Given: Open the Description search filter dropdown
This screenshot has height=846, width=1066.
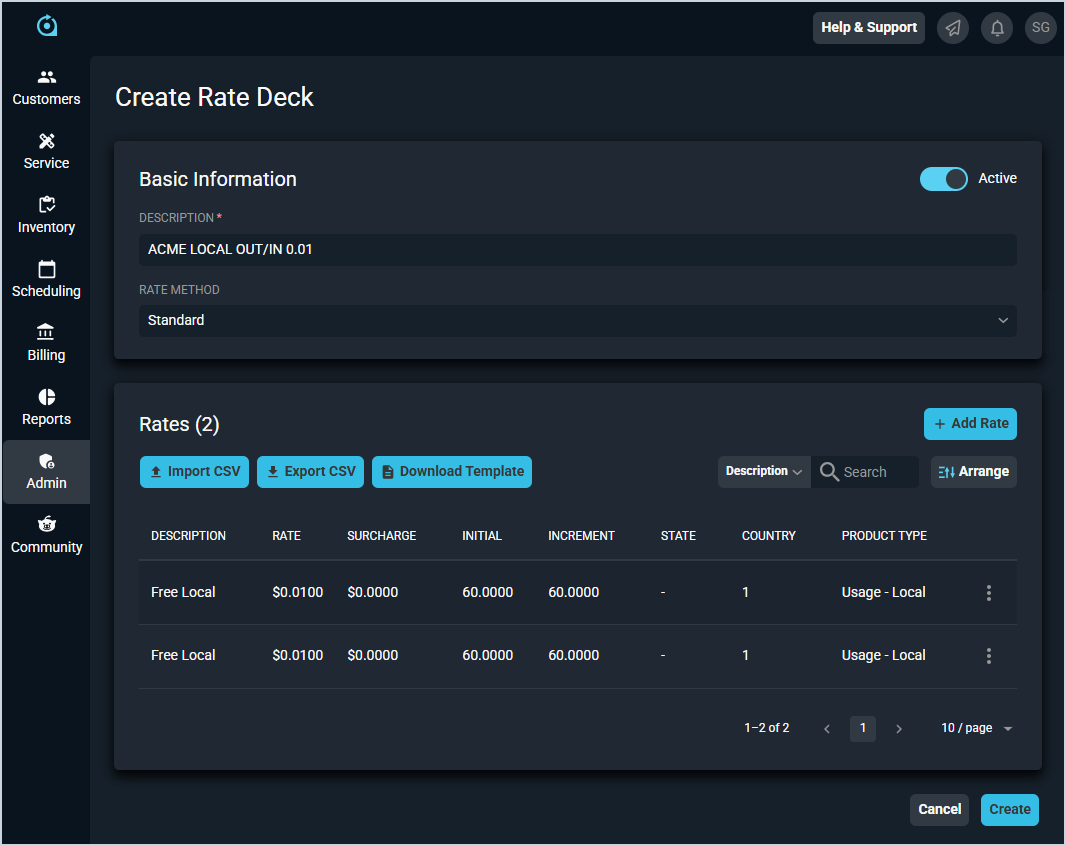Looking at the screenshot, I should tap(764, 472).
